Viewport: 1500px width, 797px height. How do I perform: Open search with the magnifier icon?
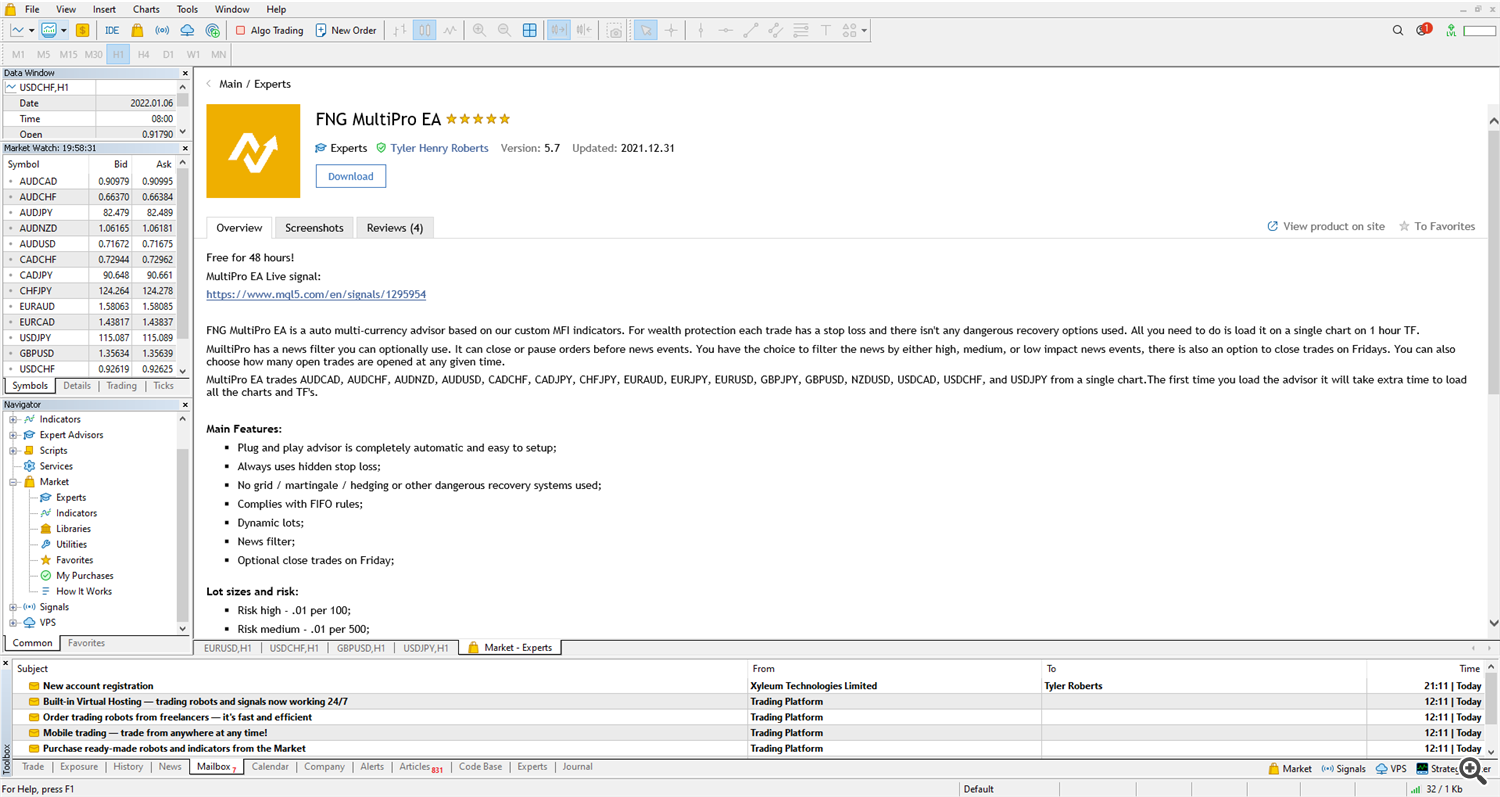pyautogui.click(x=1398, y=30)
